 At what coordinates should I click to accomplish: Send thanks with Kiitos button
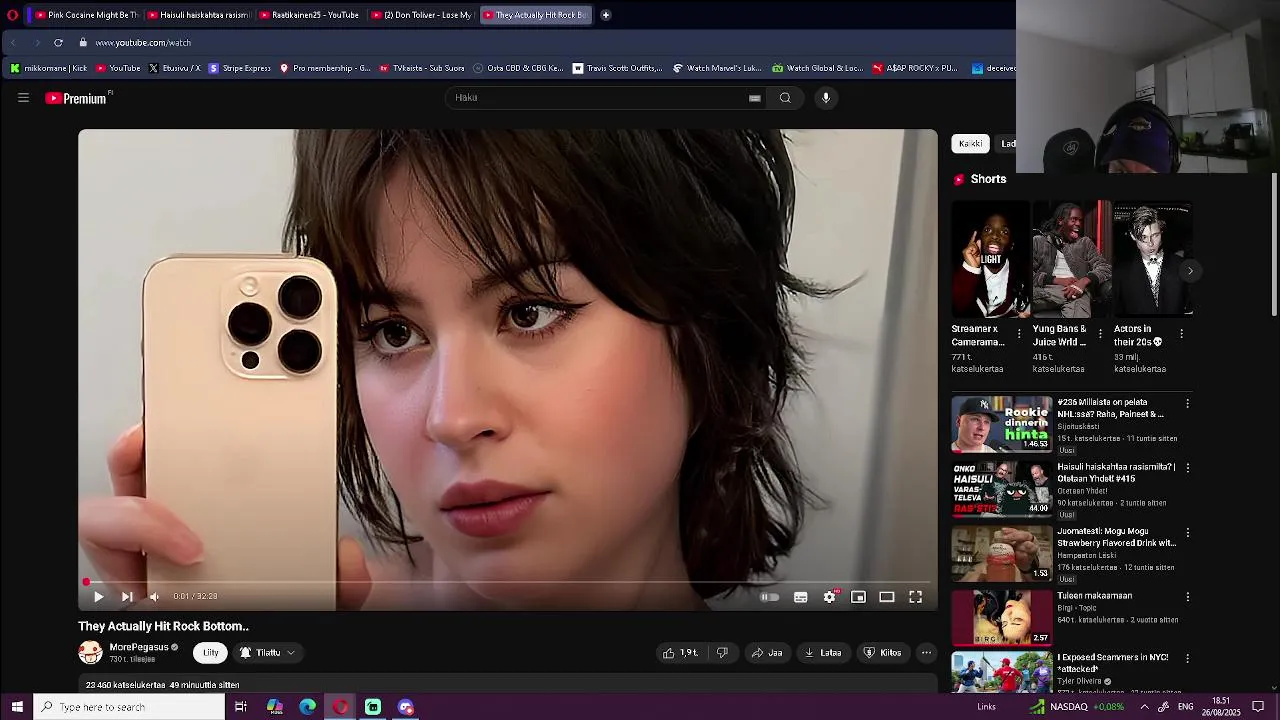[x=882, y=653]
